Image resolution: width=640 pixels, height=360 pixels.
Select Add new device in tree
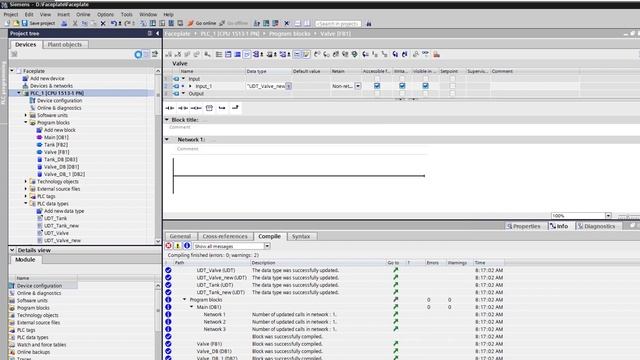47,78
